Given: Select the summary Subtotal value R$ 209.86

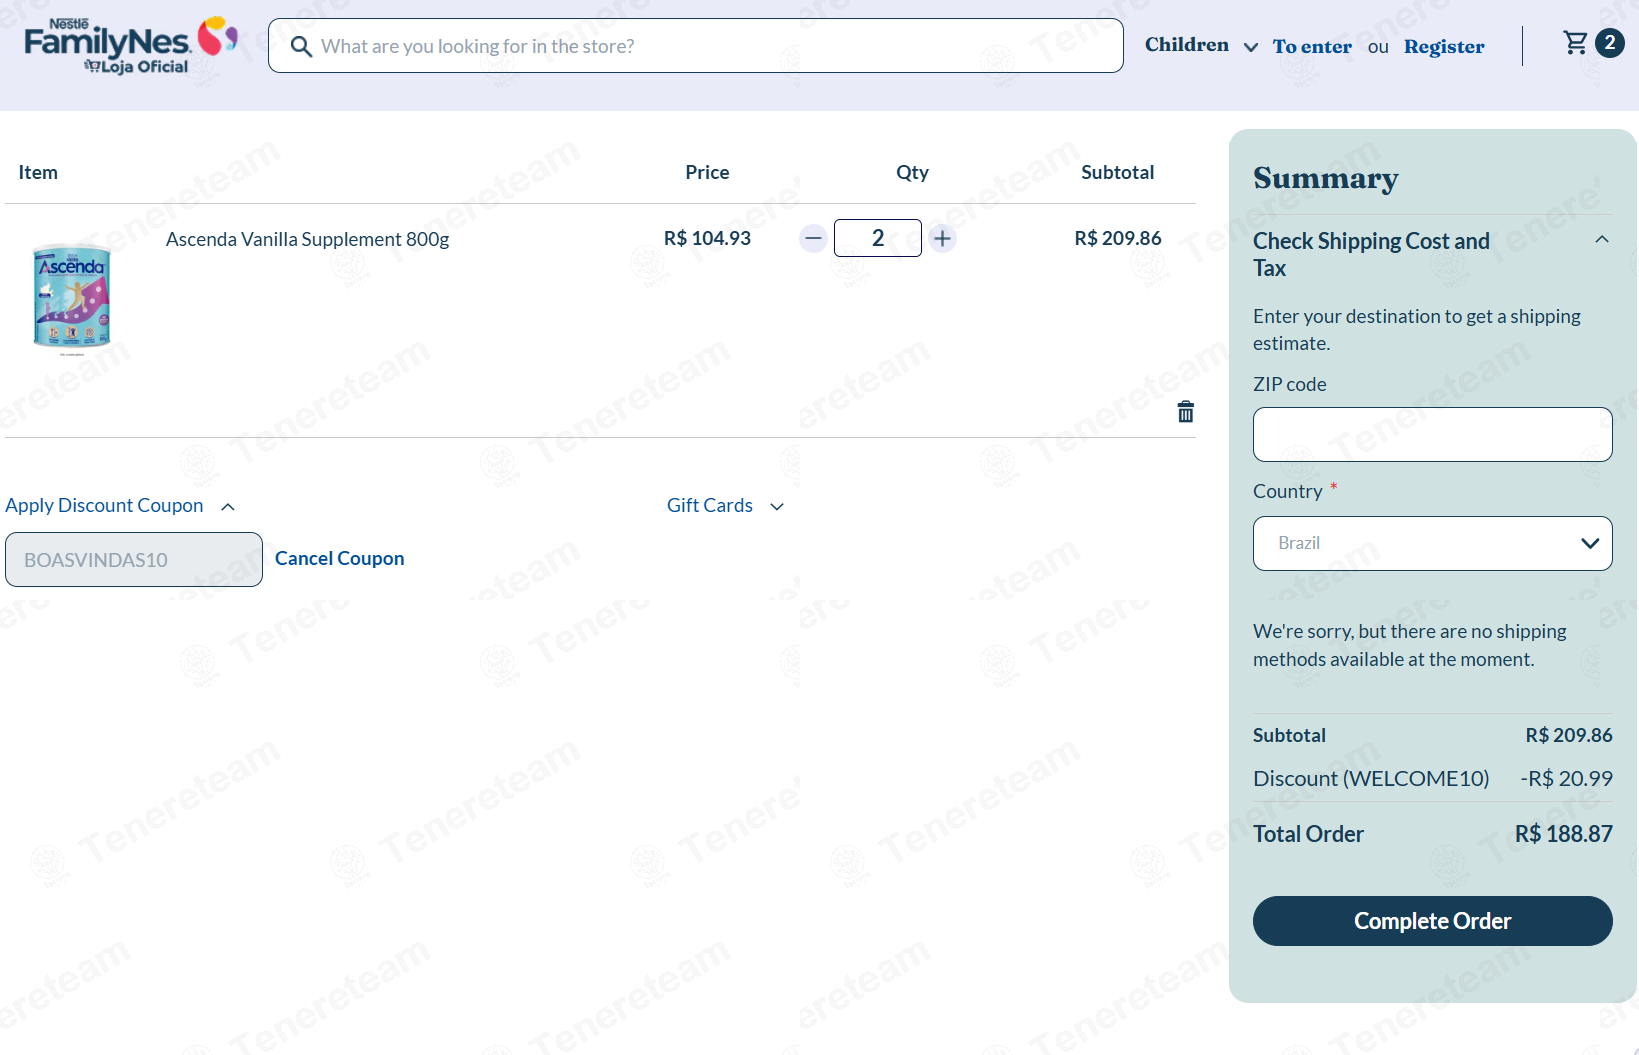Looking at the screenshot, I should pyautogui.click(x=1568, y=735).
